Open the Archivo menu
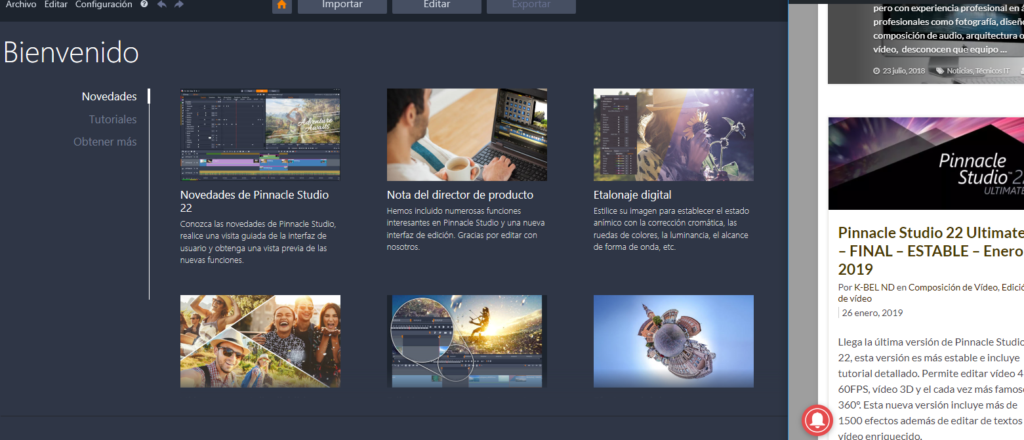Image resolution: width=1024 pixels, height=440 pixels. 21,5
